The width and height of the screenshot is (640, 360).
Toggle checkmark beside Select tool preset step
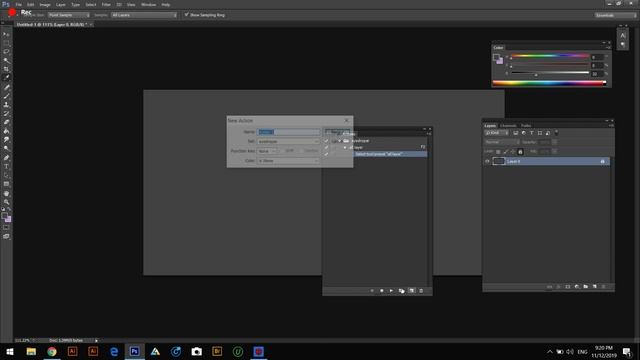click(326, 154)
